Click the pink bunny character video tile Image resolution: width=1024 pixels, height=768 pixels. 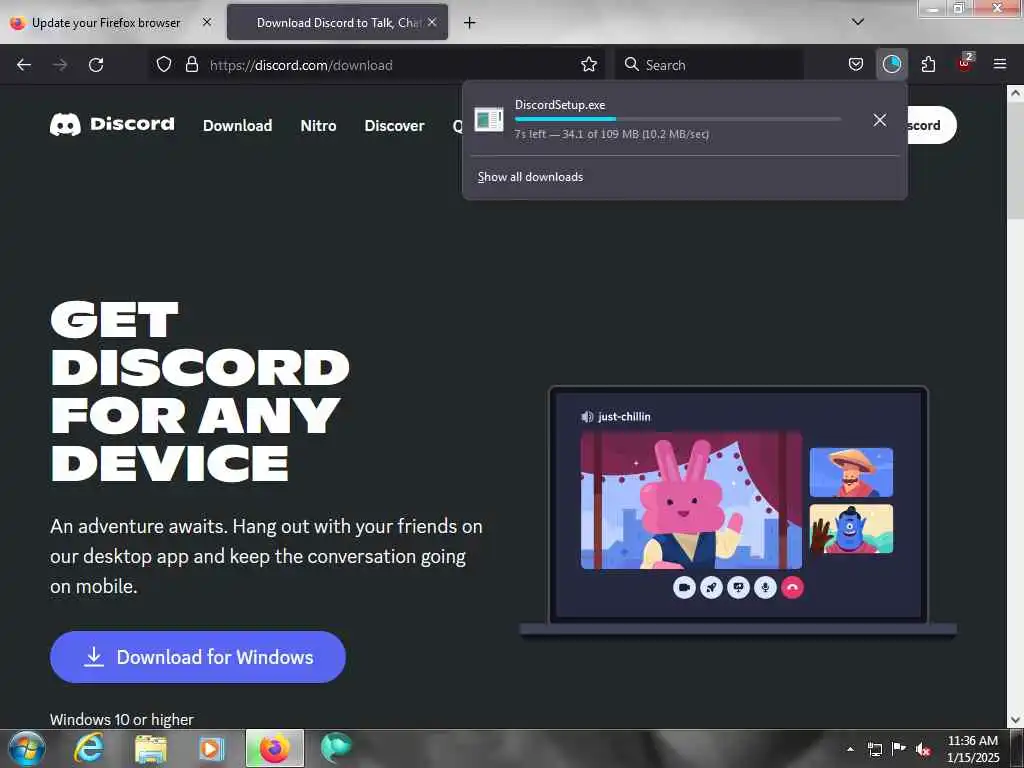coord(691,500)
